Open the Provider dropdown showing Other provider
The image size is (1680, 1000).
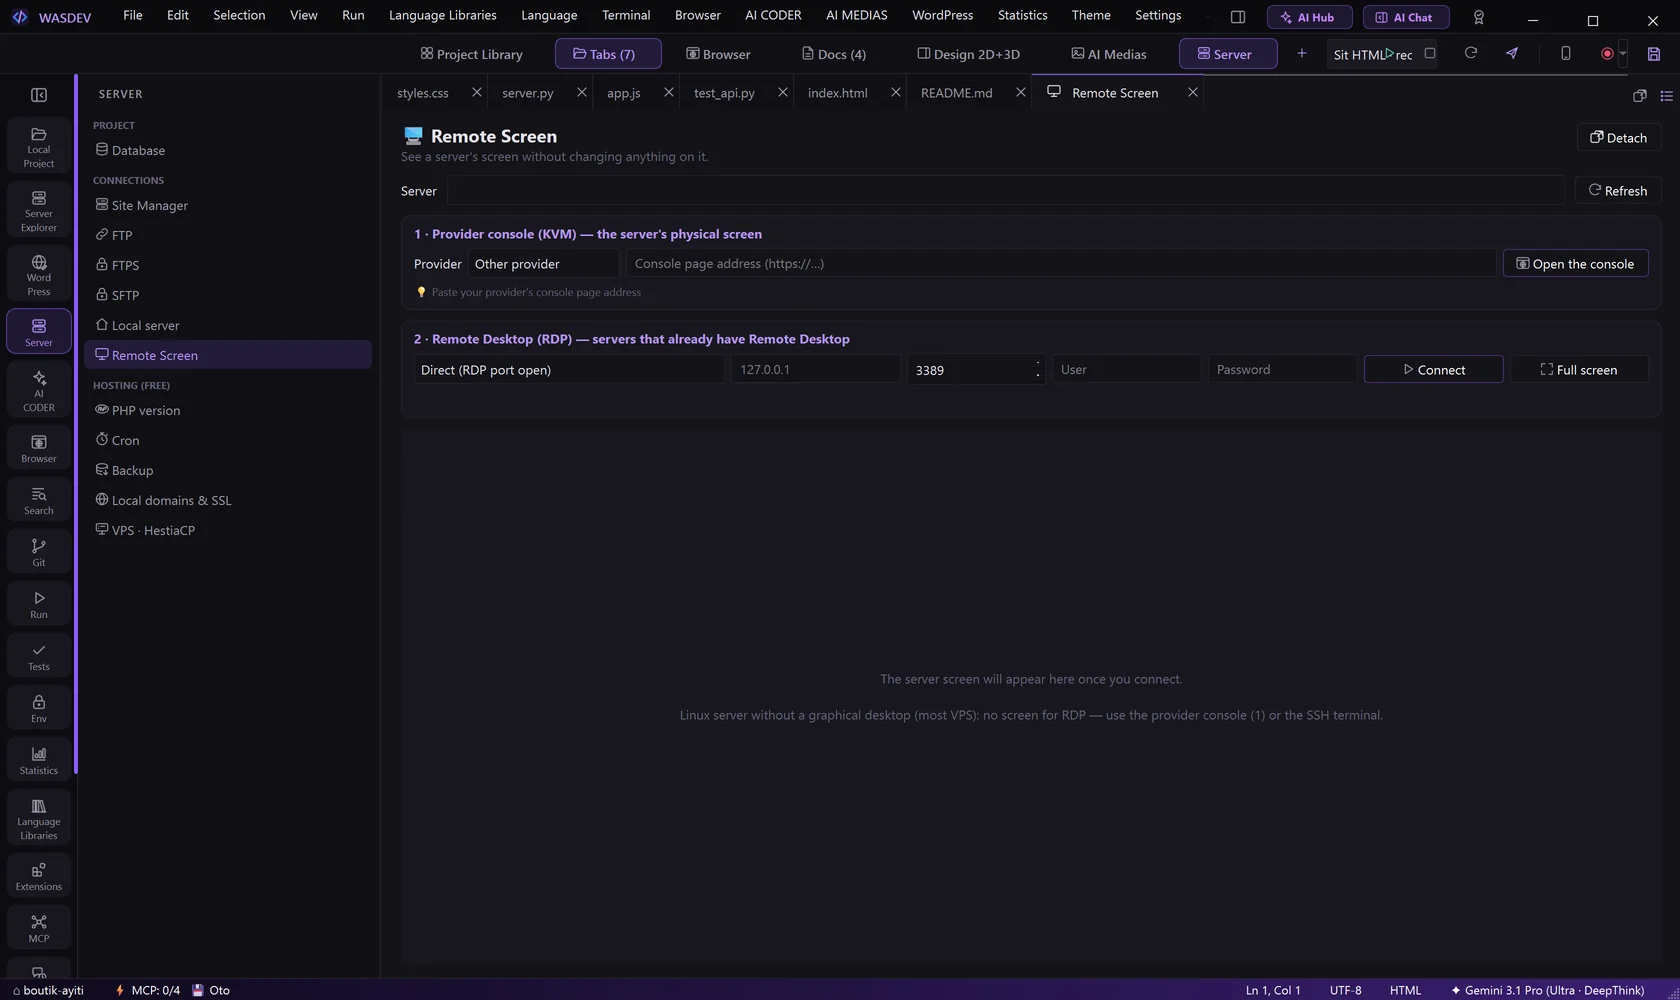tap(544, 264)
